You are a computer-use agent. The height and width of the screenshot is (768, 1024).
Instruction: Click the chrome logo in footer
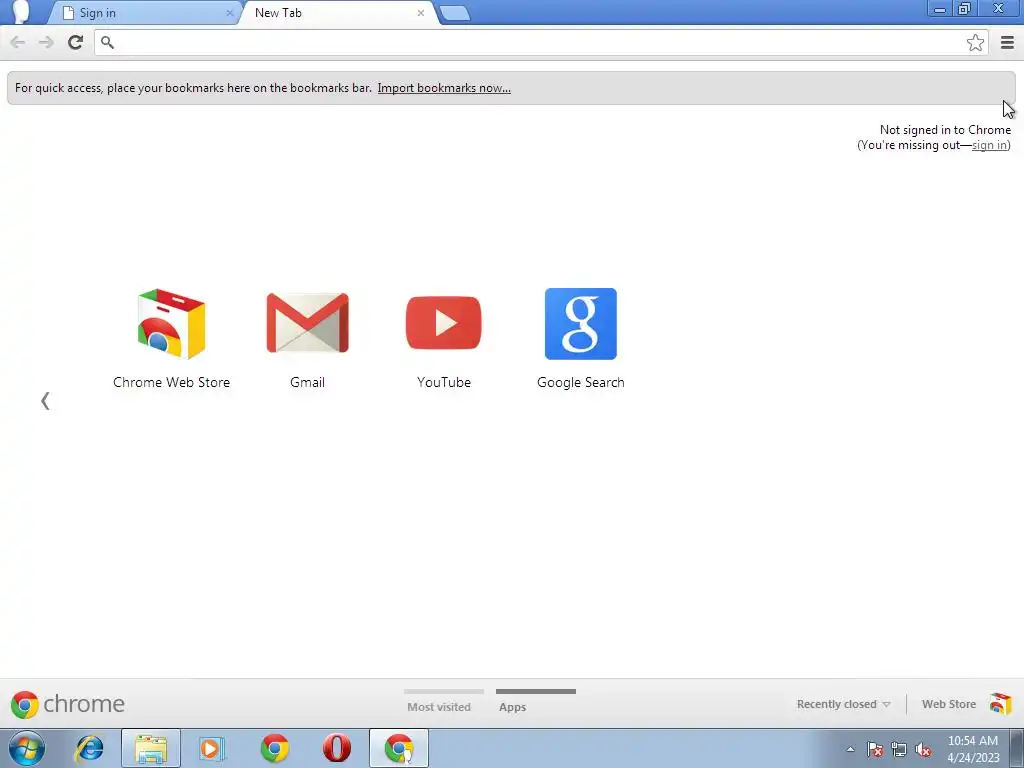67,704
